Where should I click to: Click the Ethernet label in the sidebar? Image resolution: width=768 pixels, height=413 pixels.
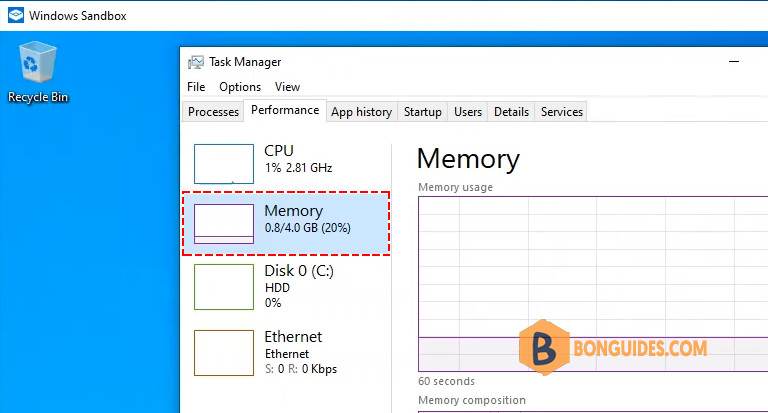[293, 337]
